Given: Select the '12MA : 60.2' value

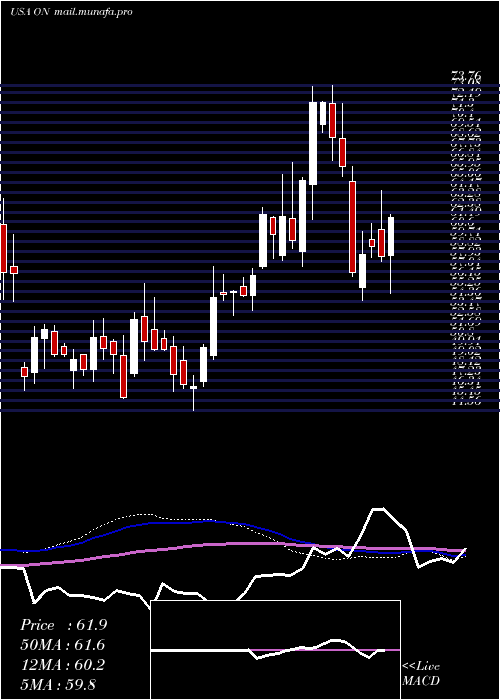Looking at the screenshot, I should pyautogui.click(x=63, y=665).
